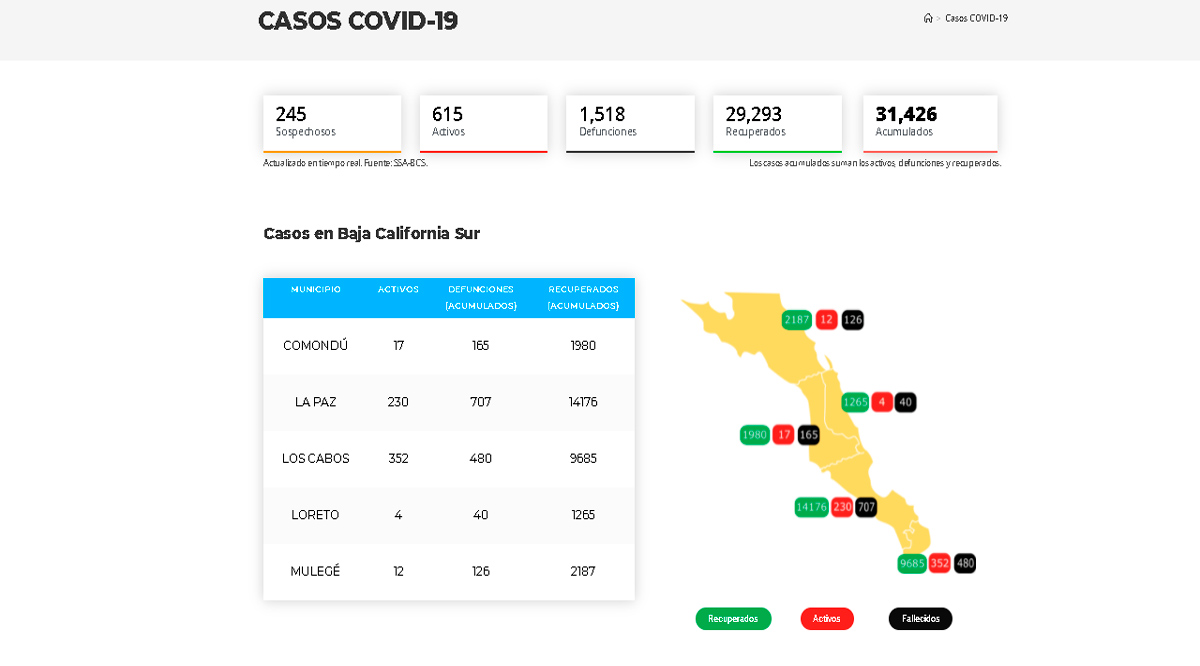Click the green 14176 La Paz badge
Screen dimensions: 1200x666
click(810, 507)
